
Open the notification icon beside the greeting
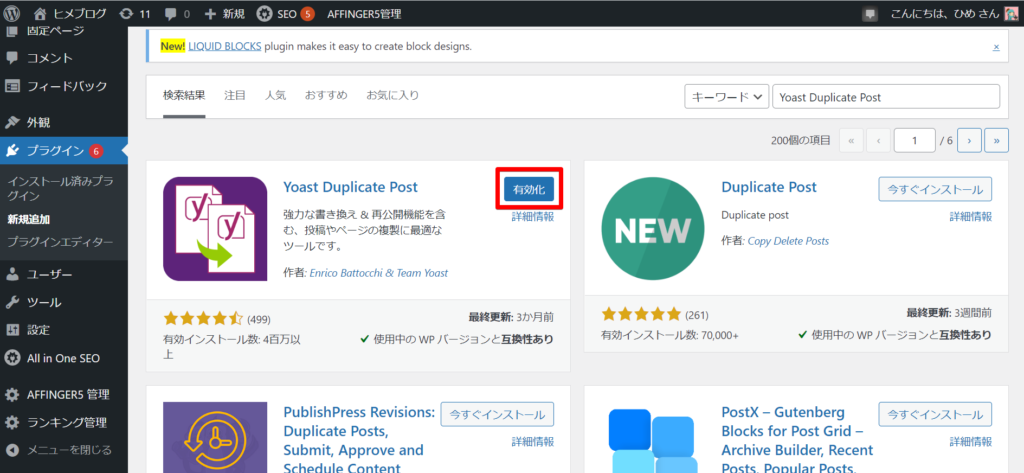pos(869,14)
